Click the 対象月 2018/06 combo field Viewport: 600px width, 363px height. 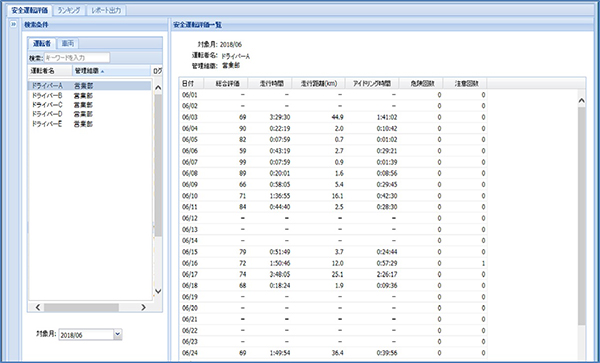[x=86, y=335]
